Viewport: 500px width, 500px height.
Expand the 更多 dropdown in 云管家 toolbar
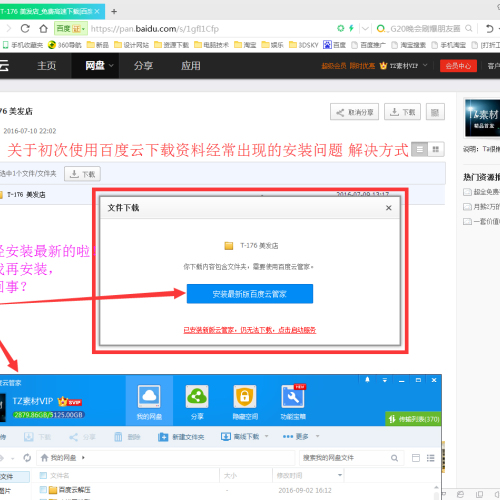pyautogui.click(x=317, y=436)
